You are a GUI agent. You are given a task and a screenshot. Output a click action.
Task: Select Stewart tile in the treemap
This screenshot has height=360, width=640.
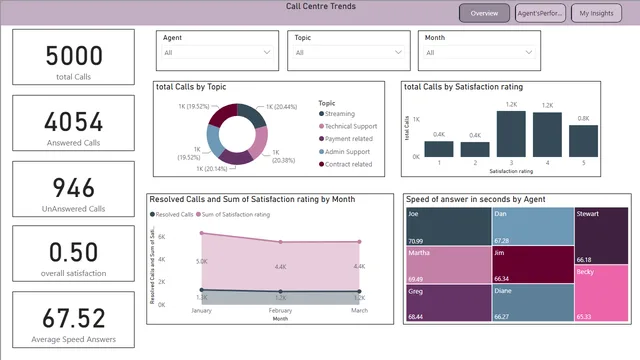(601, 236)
